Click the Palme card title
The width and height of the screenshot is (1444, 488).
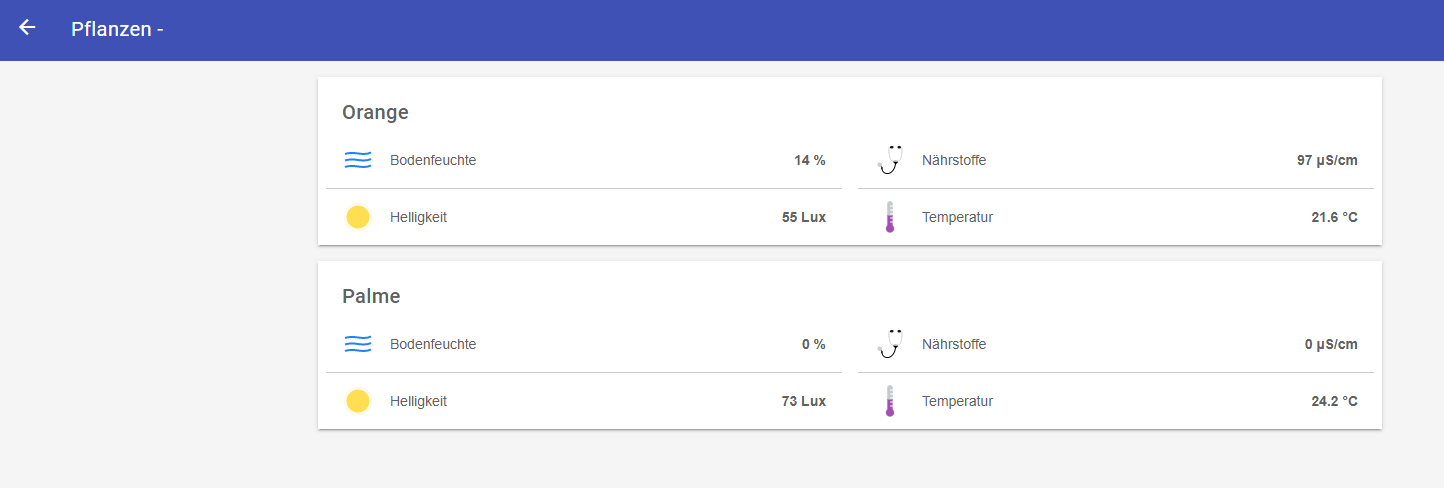coord(371,296)
